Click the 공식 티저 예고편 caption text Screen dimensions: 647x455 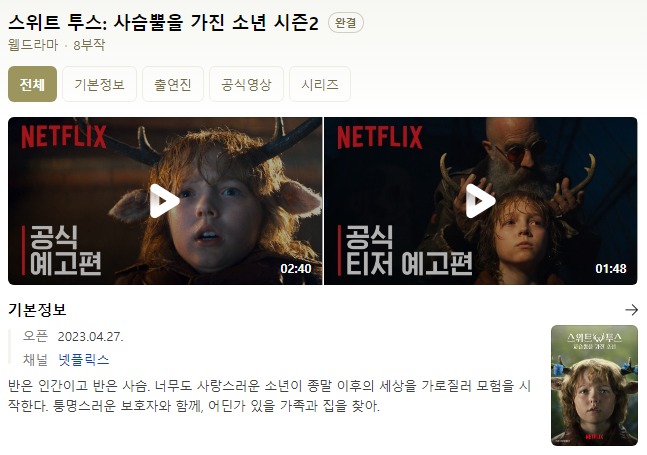tap(409, 250)
